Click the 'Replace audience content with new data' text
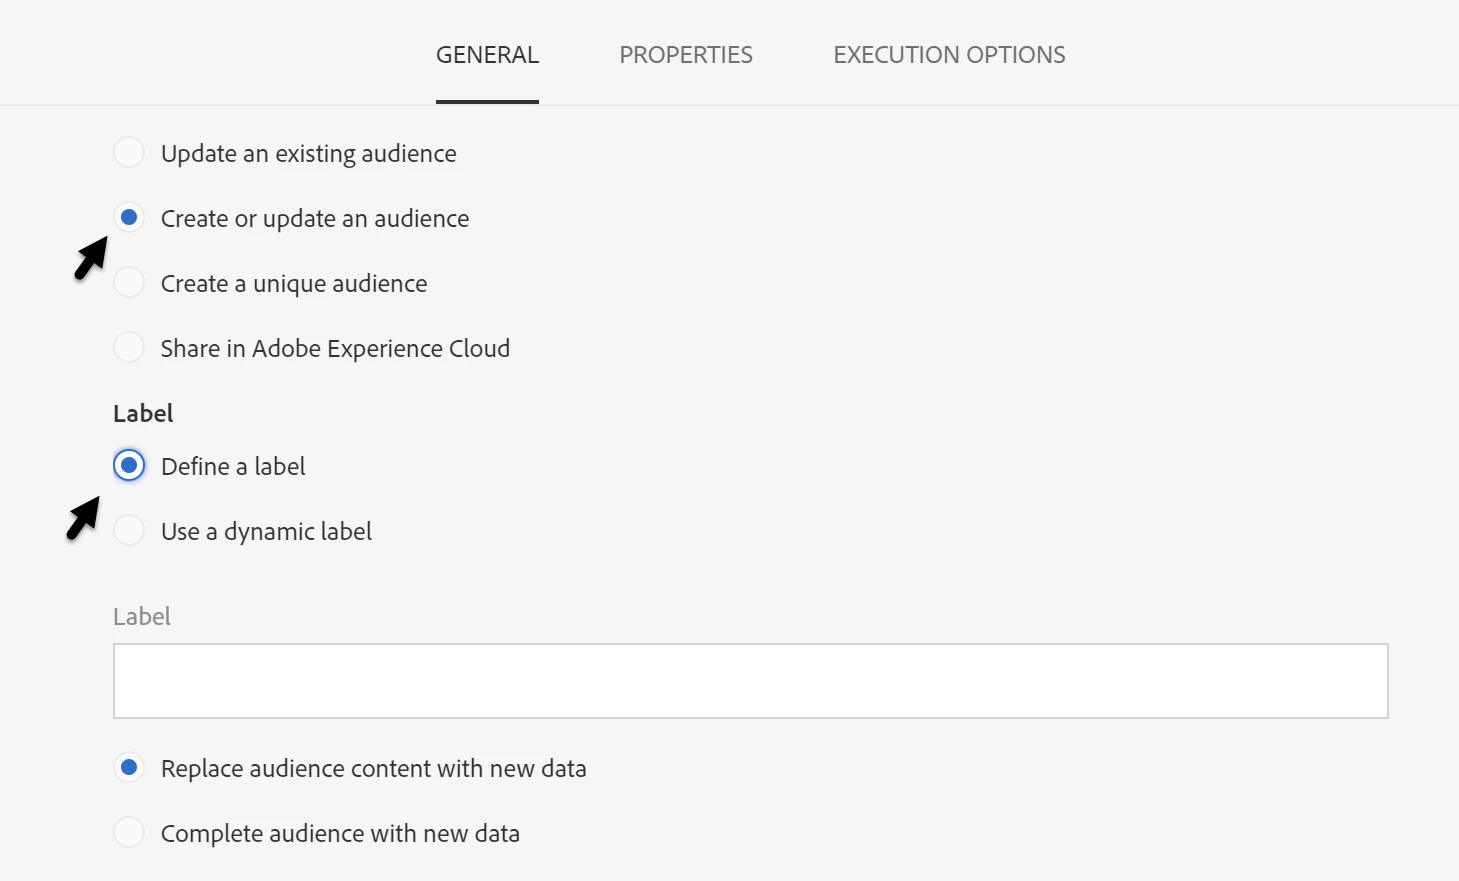Screen dimensions: 1459x881 373,769
